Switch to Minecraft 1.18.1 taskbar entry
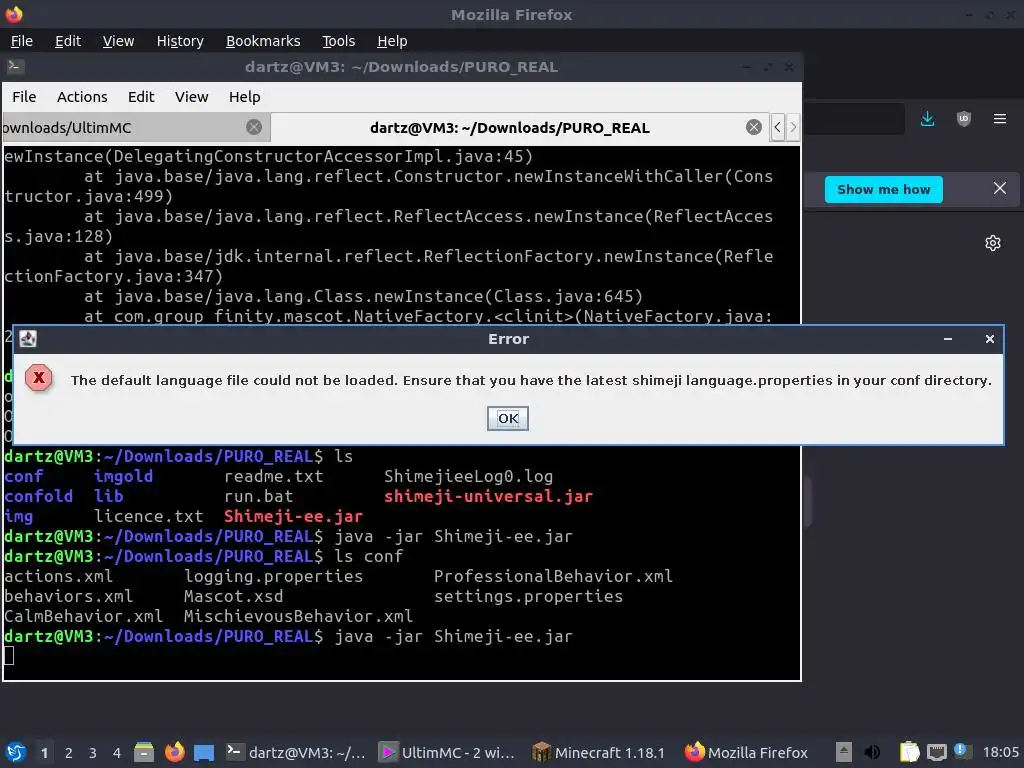This screenshot has width=1024, height=768. (599, 752)
